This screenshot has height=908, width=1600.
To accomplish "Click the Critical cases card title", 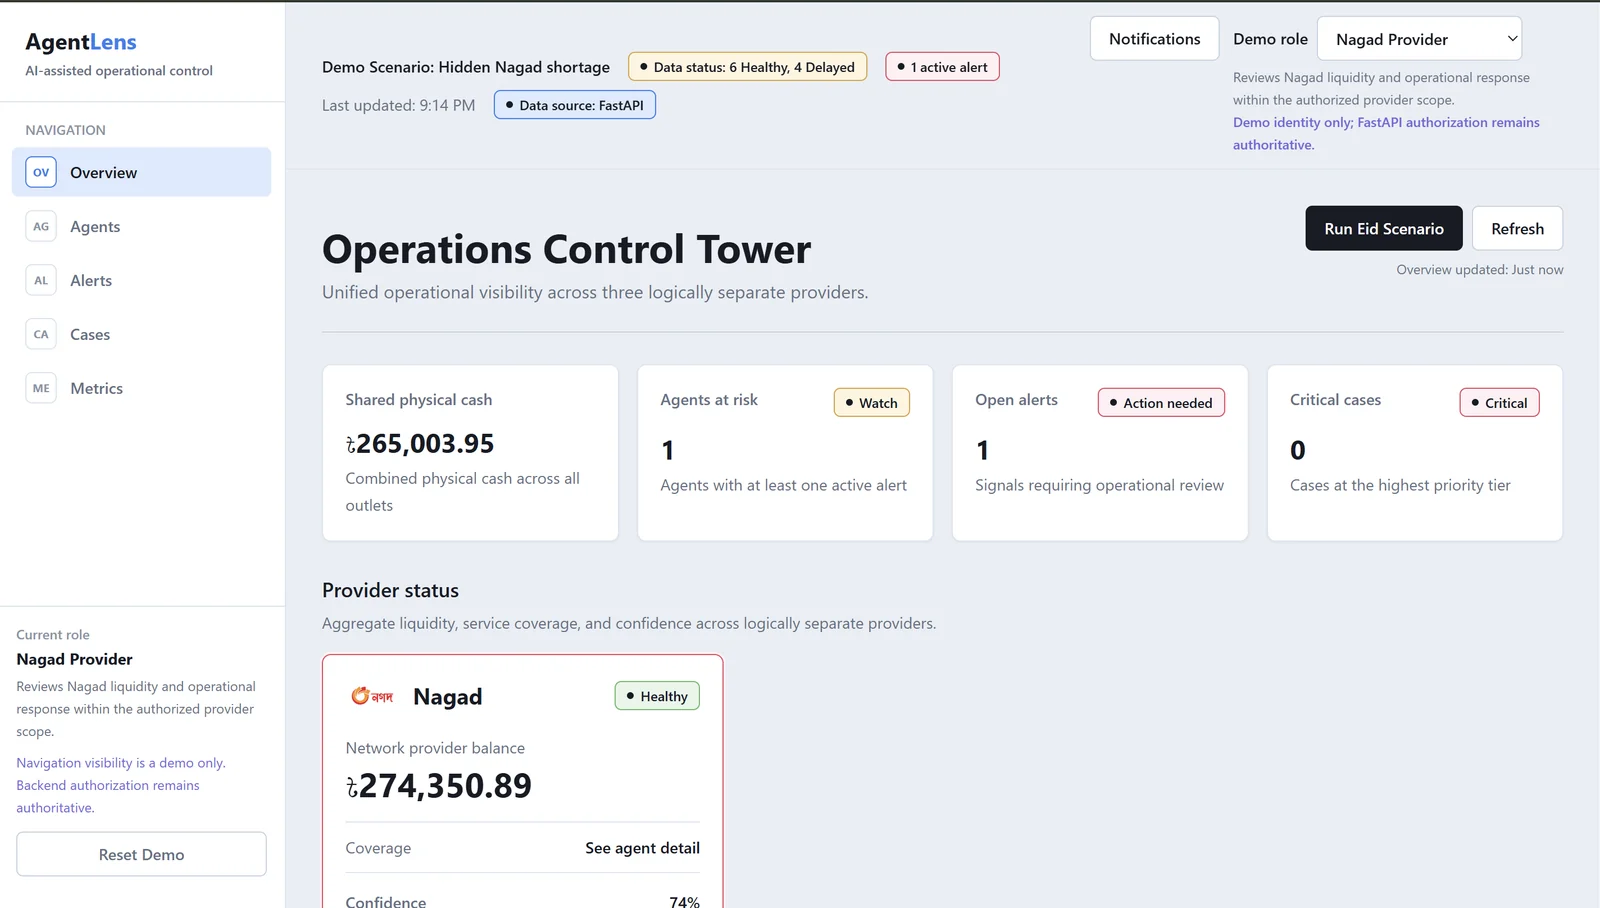I will point(1335,400).
